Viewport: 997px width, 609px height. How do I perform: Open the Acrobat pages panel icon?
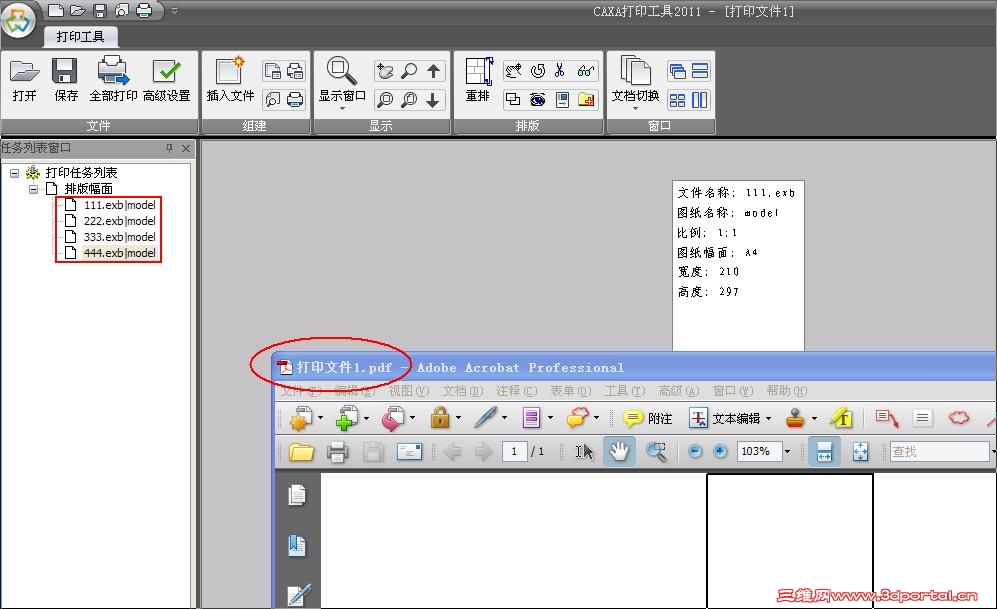tap(297, 495)
